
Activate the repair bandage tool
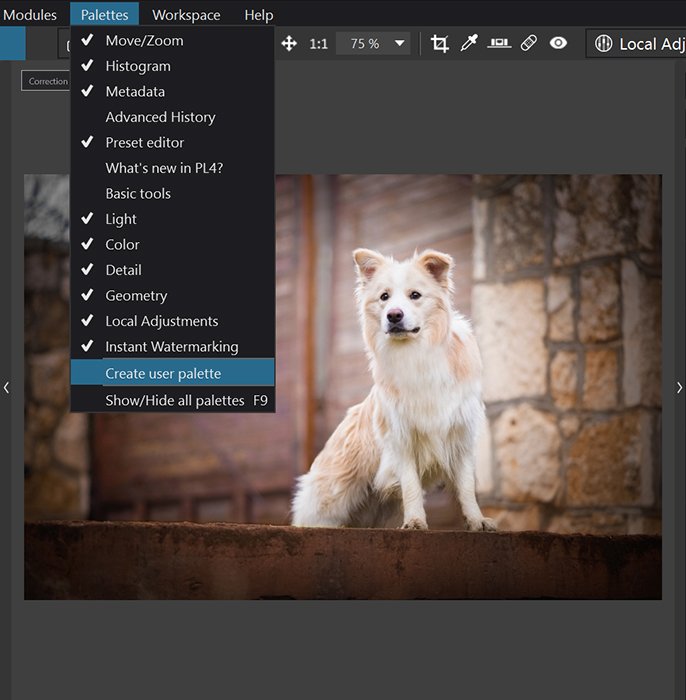coord(529,43)
